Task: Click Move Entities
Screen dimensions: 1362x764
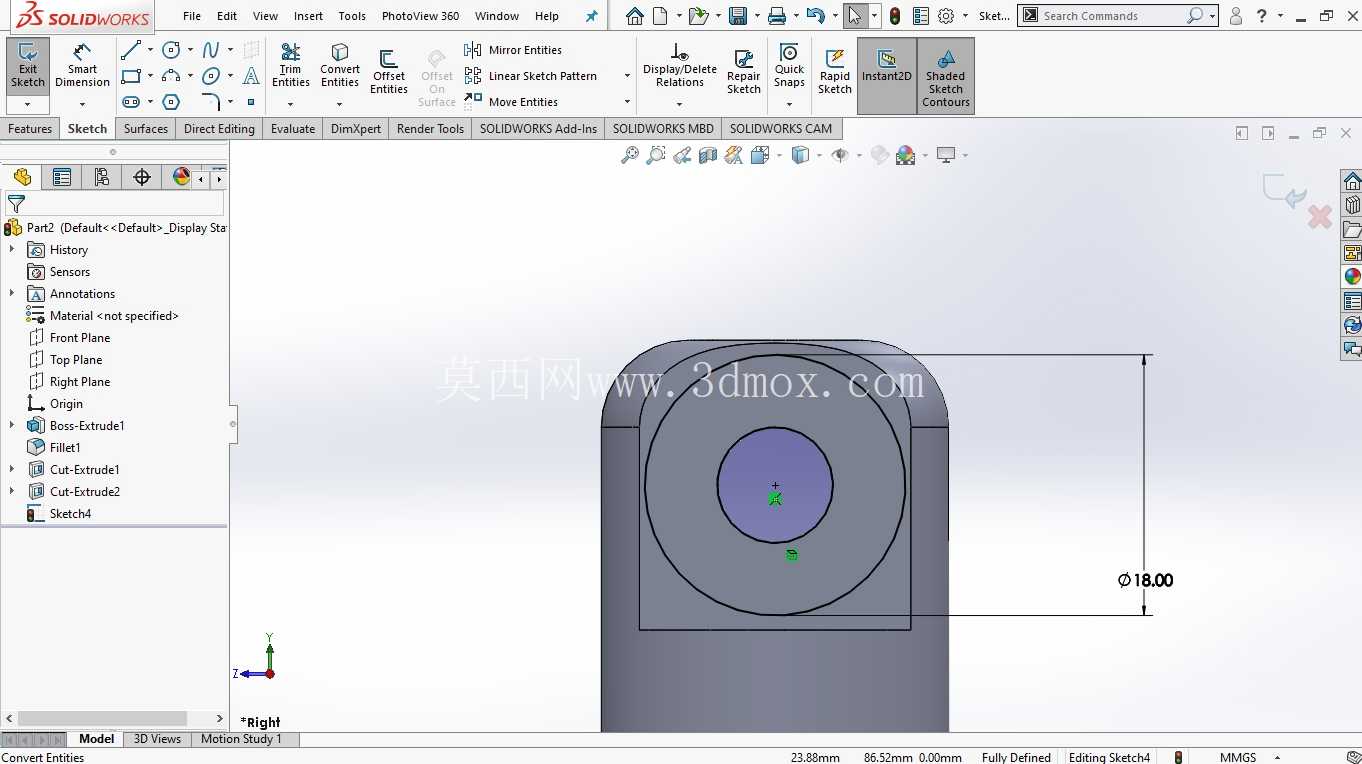Action: [x=512, y=102]
